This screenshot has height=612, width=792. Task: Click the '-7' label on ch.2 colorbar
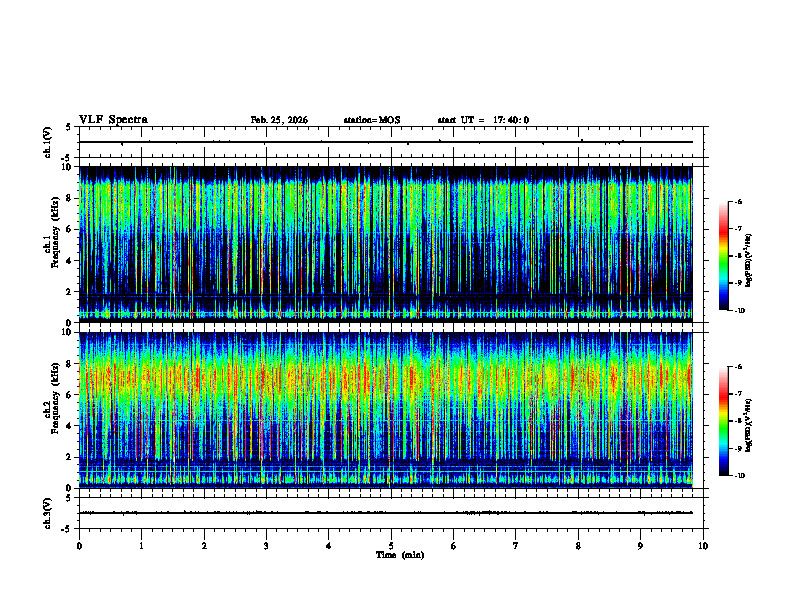[x=738, y=394]
